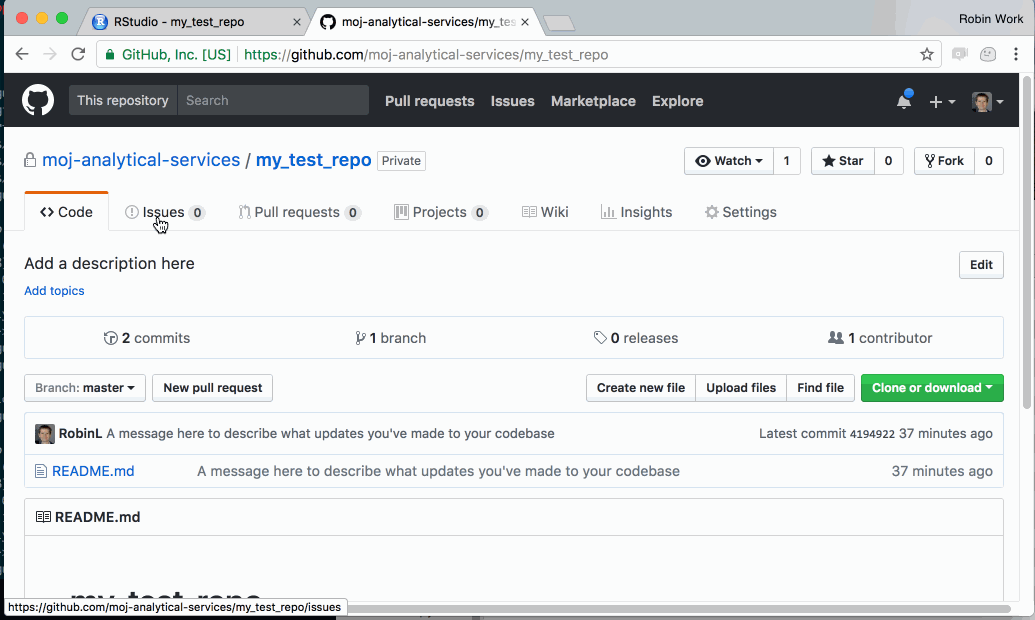
Task: Click the Add topics link
Action: [x=54, y=291]
